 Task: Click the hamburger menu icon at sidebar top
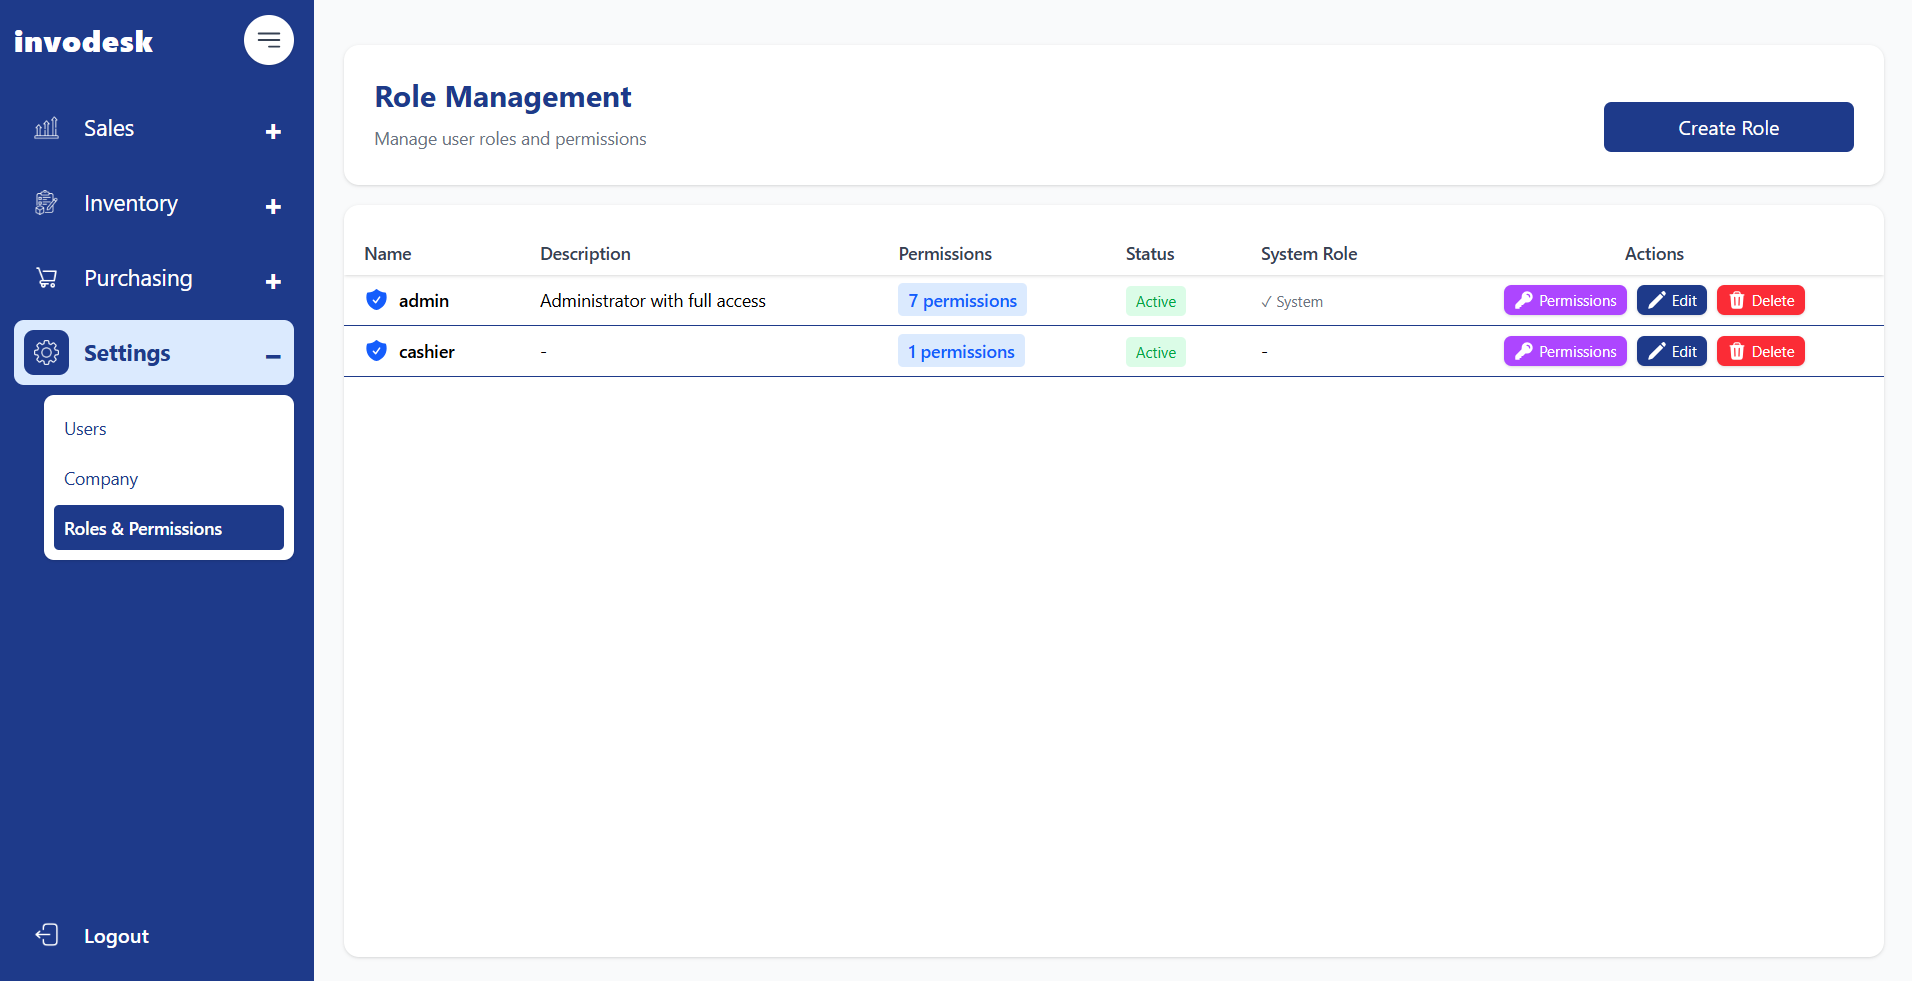tap(268, 39)
